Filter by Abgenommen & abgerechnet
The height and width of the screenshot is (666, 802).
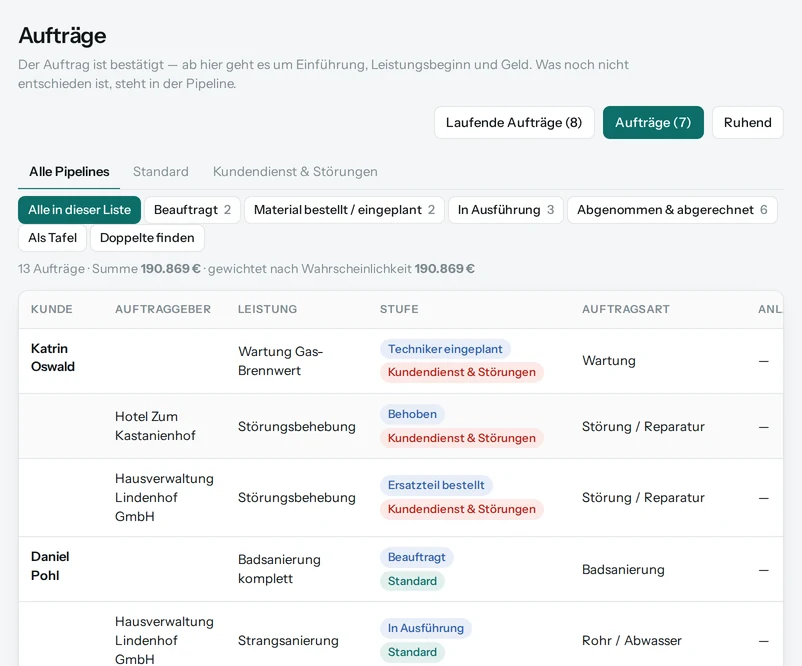point(672,210)
